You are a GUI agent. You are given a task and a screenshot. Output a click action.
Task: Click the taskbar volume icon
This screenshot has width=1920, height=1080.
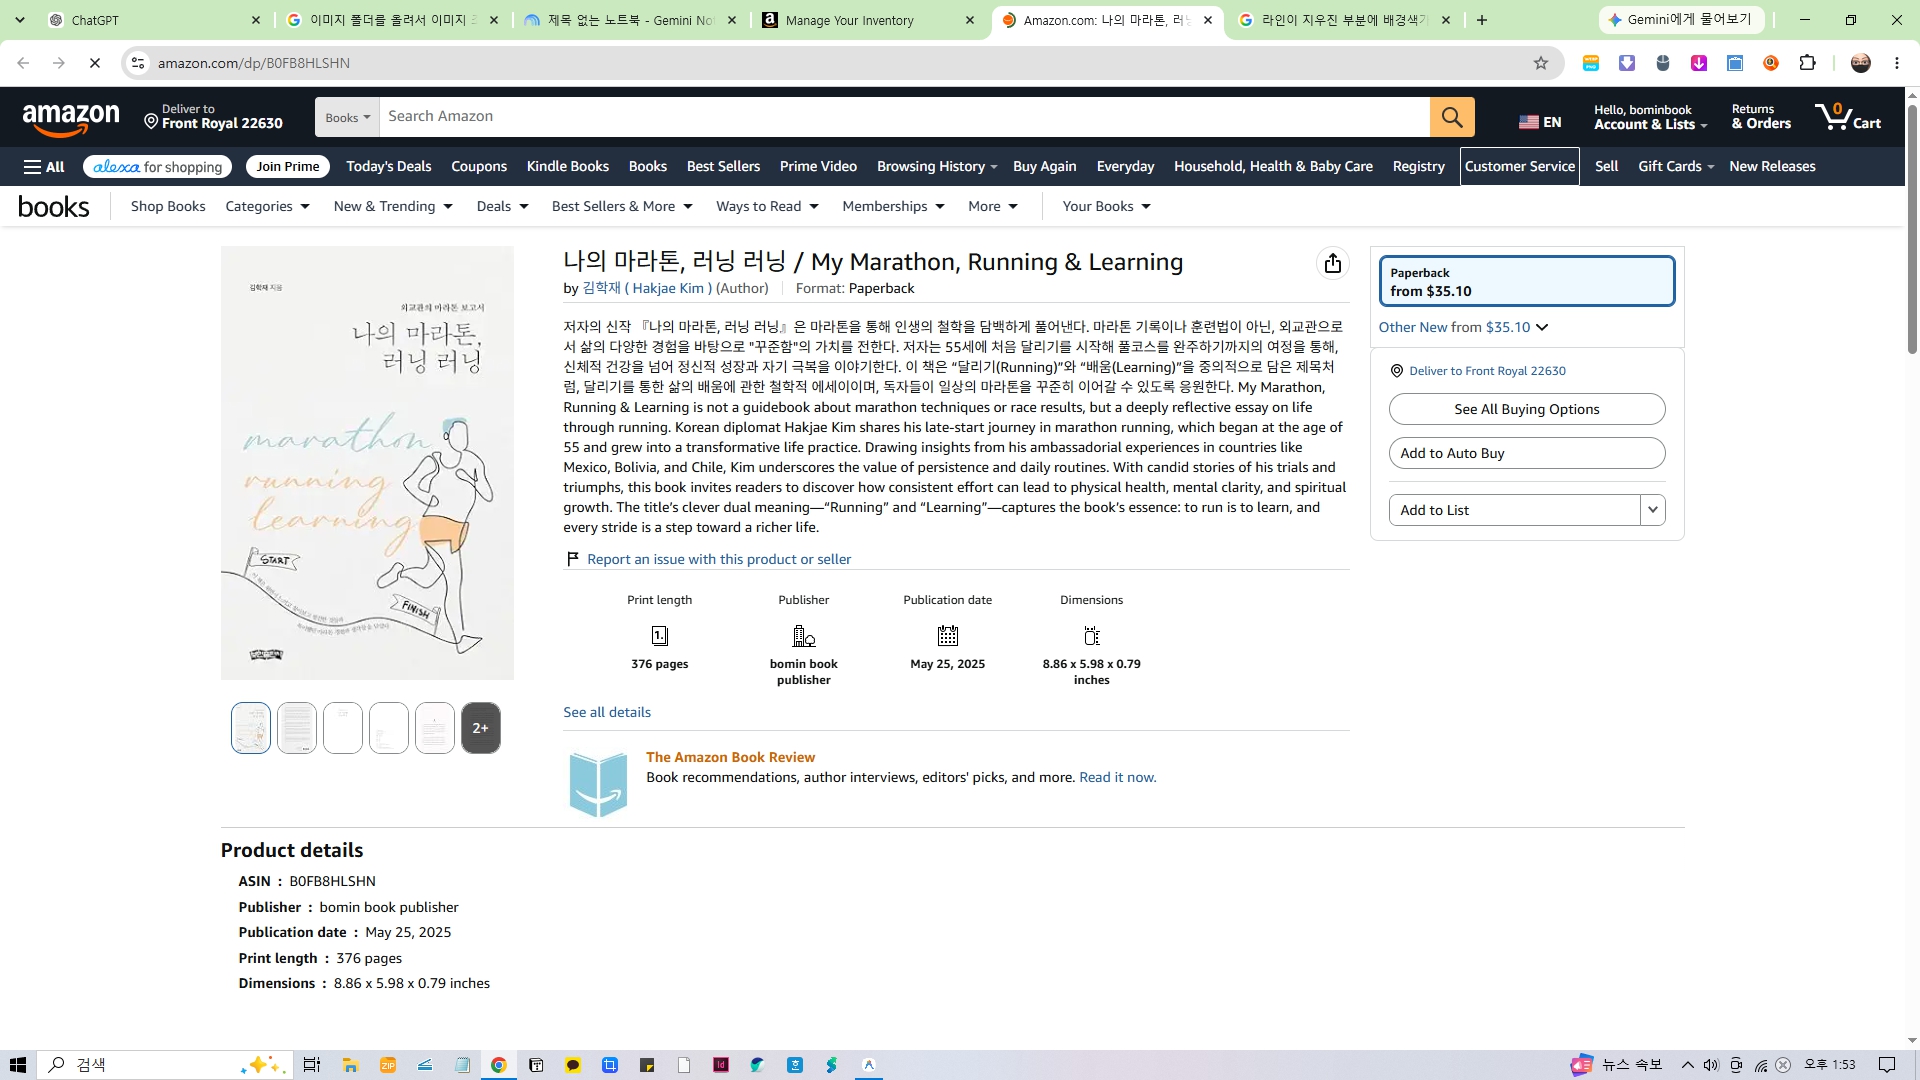(x=1711, y=1065)
